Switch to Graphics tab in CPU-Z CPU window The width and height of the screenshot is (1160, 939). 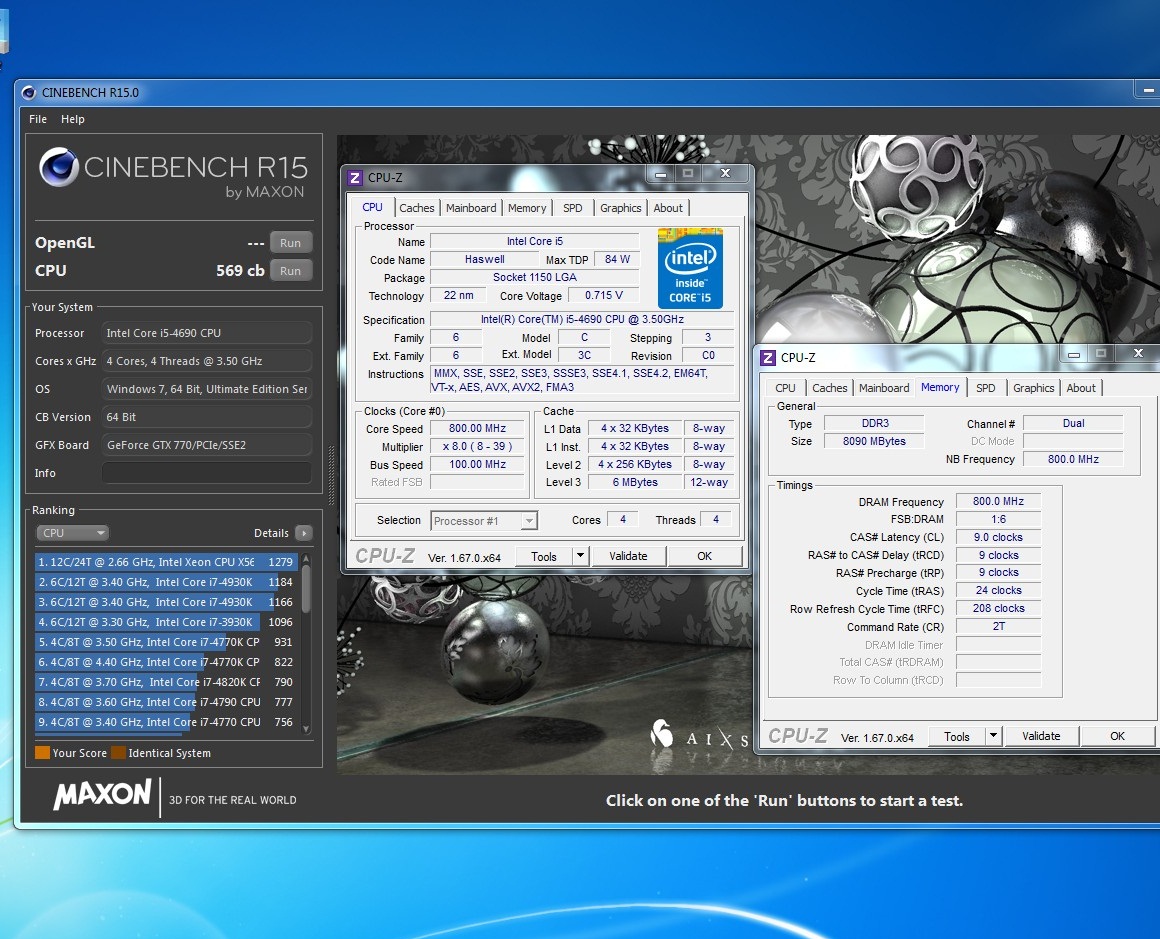[621, 208]
